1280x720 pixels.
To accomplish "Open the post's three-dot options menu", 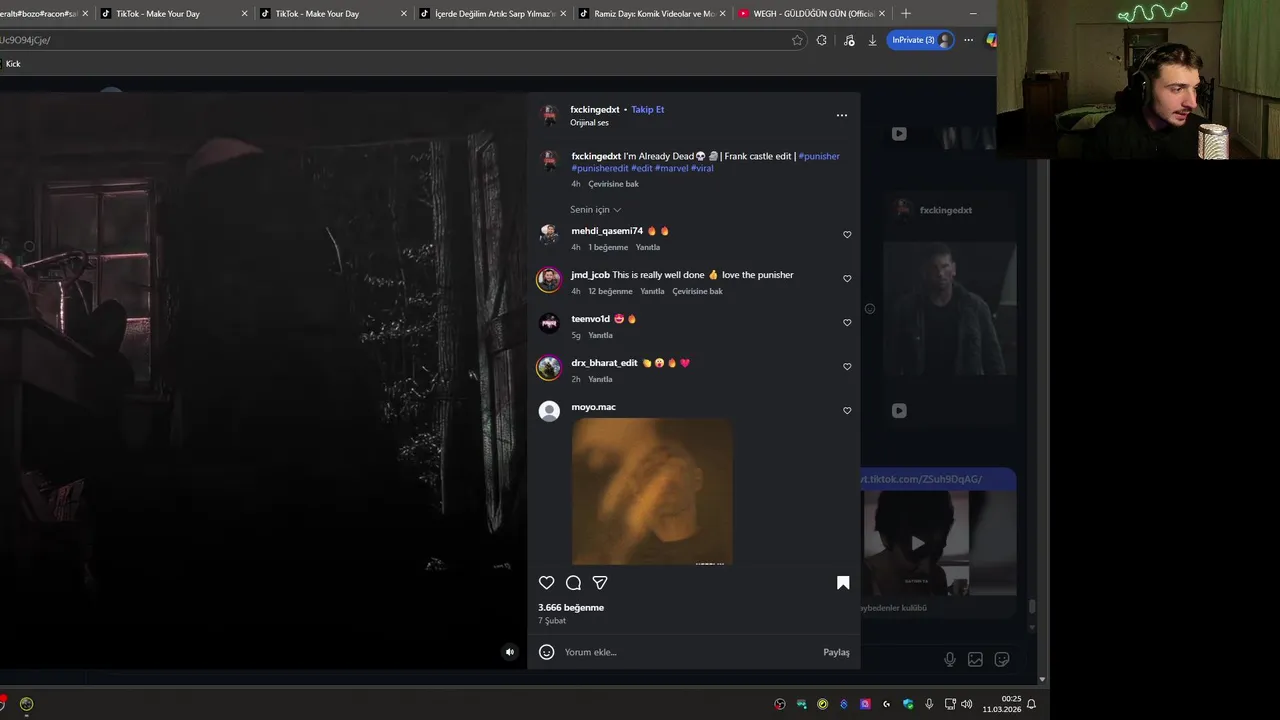I will coord(842,115).
